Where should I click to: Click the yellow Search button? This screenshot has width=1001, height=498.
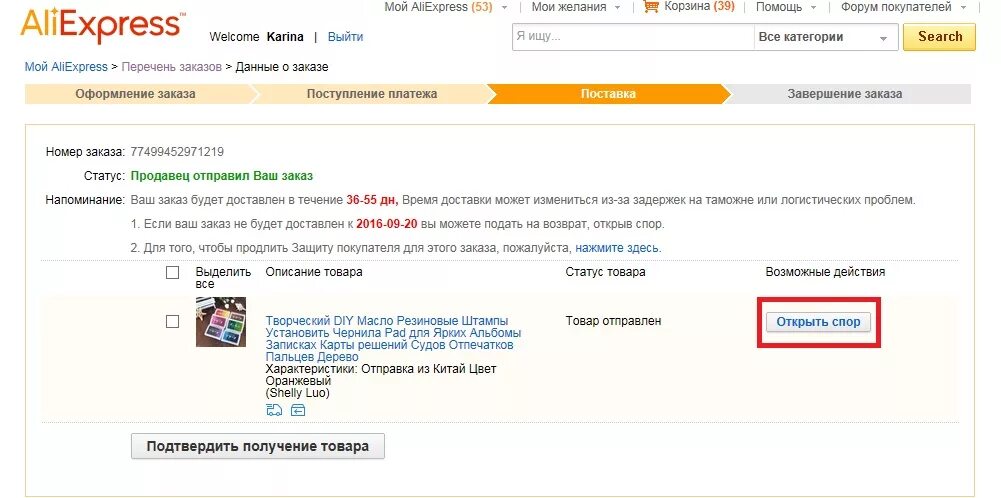pyautogui.click(x=939, y=37)
